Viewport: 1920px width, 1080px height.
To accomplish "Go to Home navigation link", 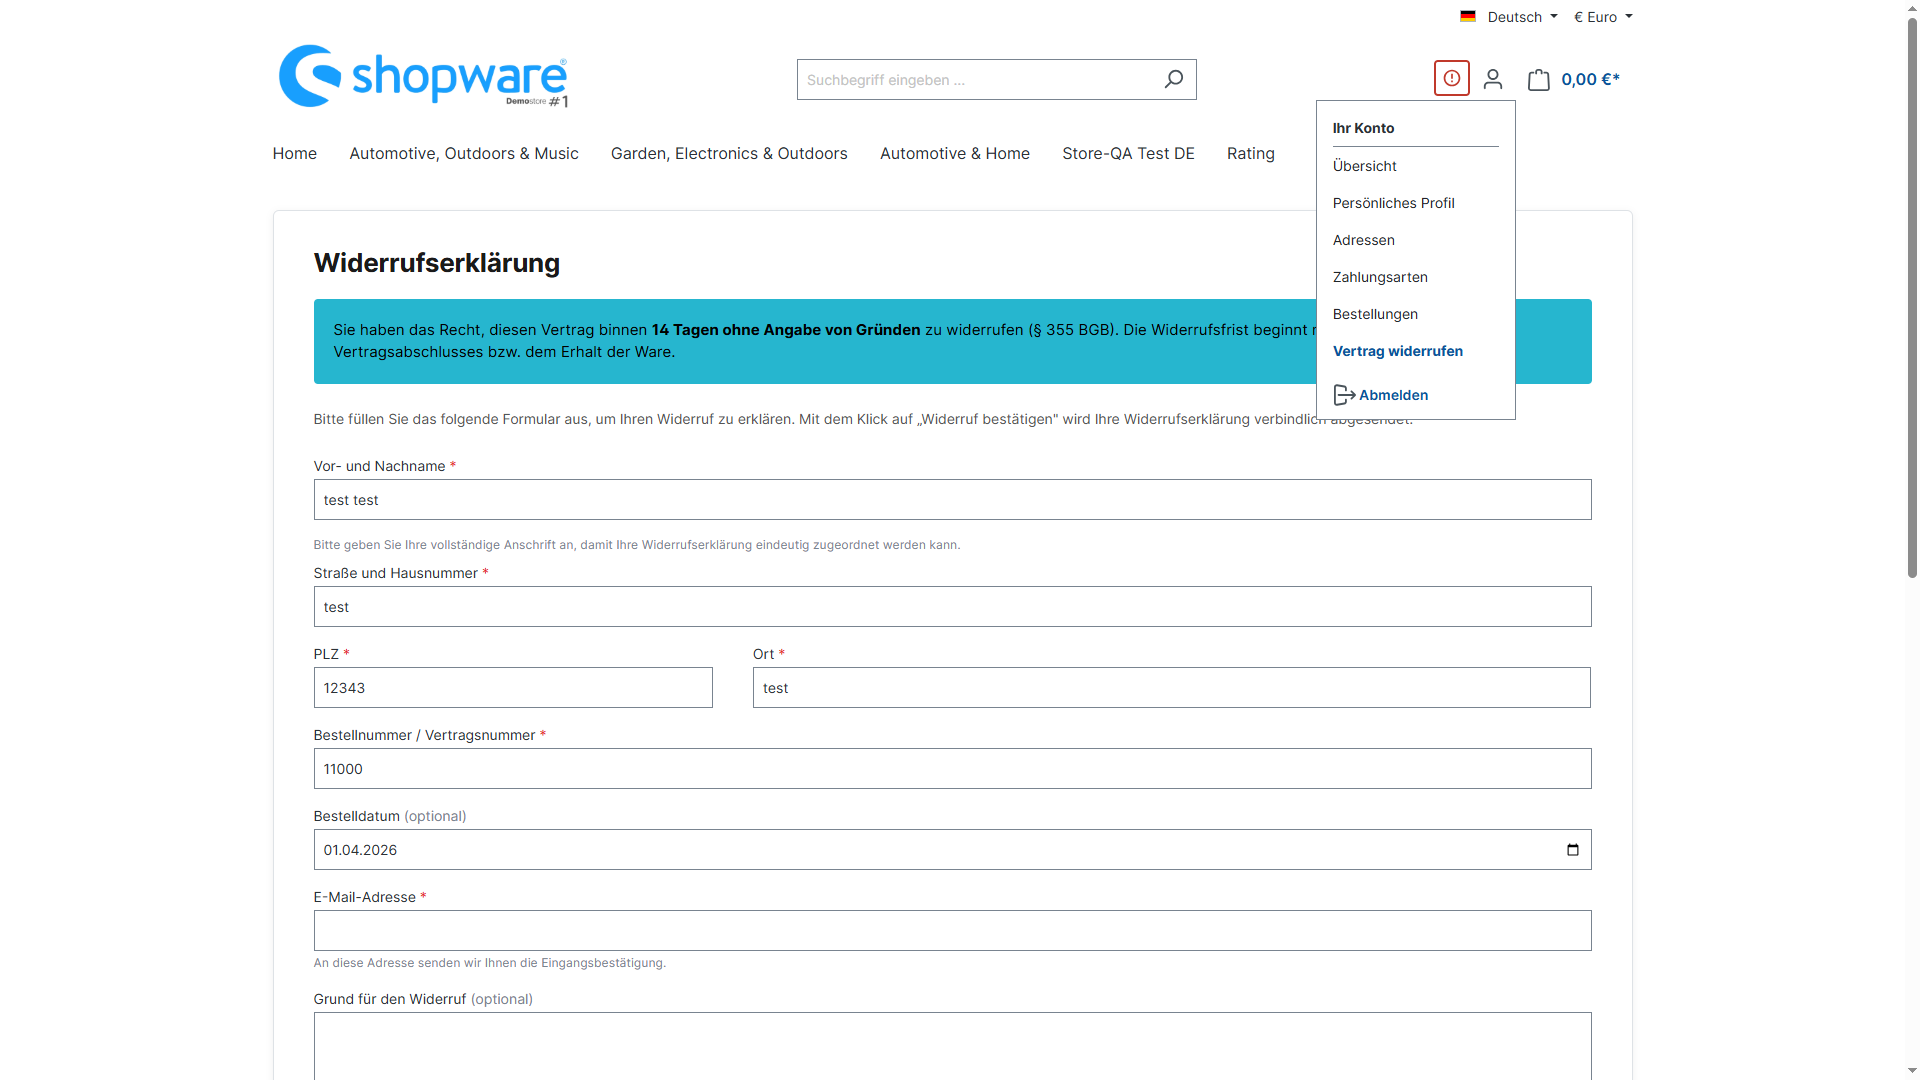I will (294, 153).
